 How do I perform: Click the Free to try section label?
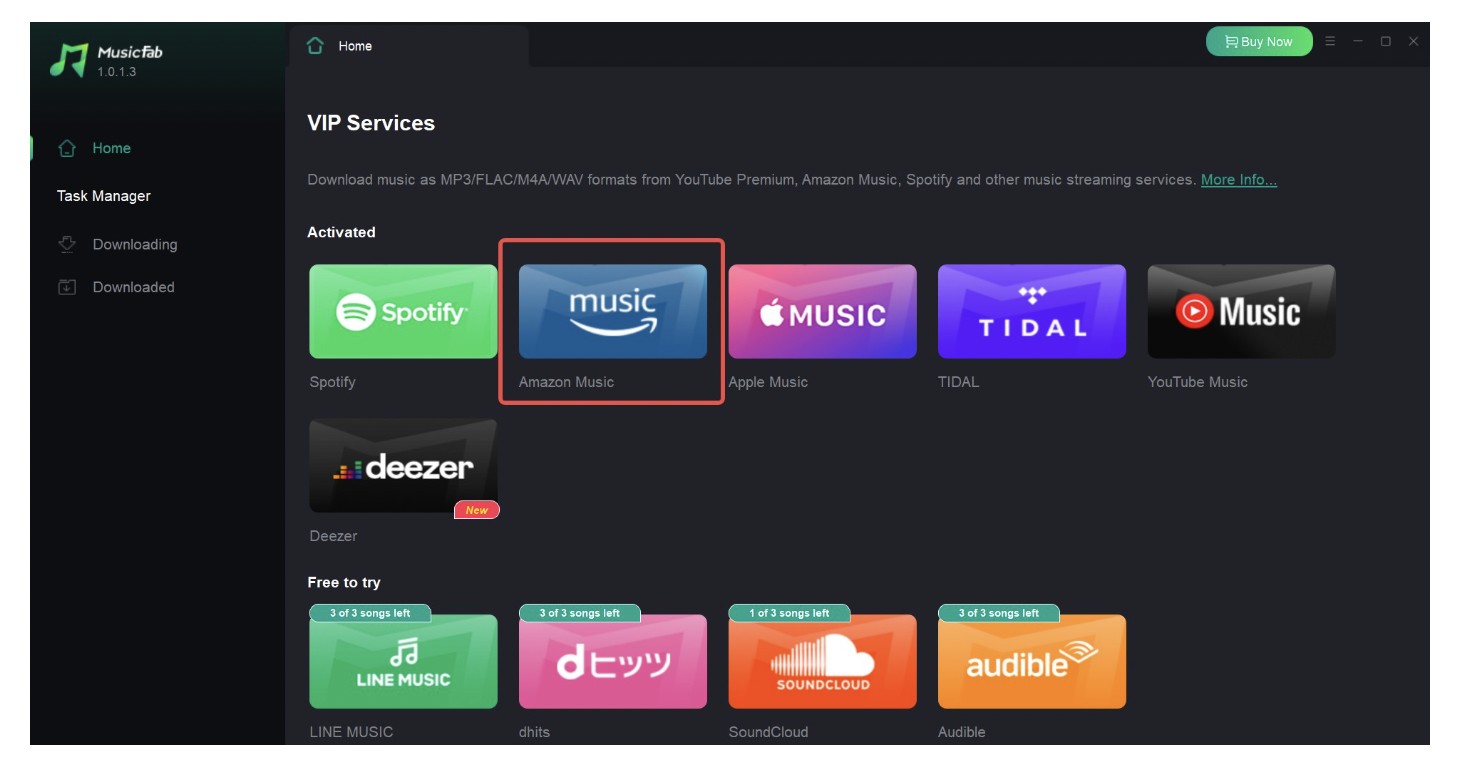pyautogui.click(x=344, y=582)
